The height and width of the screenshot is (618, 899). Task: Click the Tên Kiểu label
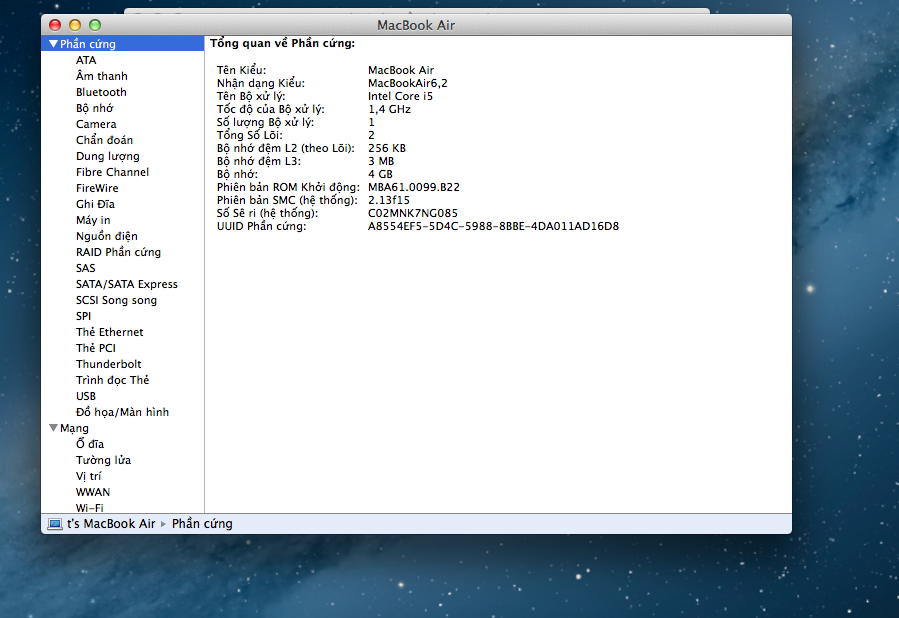pyautogui.click(x=241, y=71)
